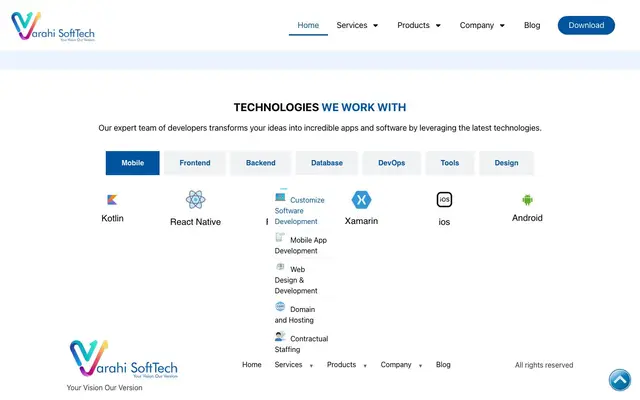This screenshot has width=640, height=400.
Task: Show the Tools tab
Action: click(x=450, y=163)
